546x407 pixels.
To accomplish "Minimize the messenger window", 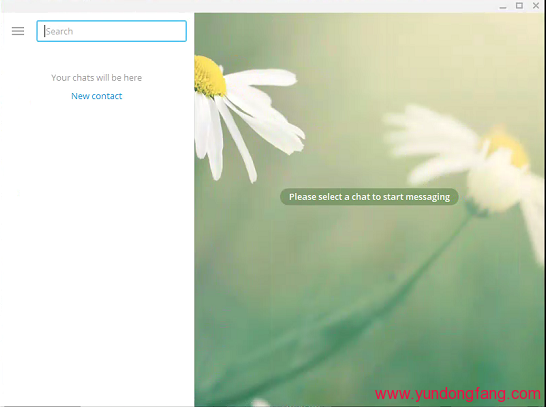I will pyautogui.click(x=503, y=6).
